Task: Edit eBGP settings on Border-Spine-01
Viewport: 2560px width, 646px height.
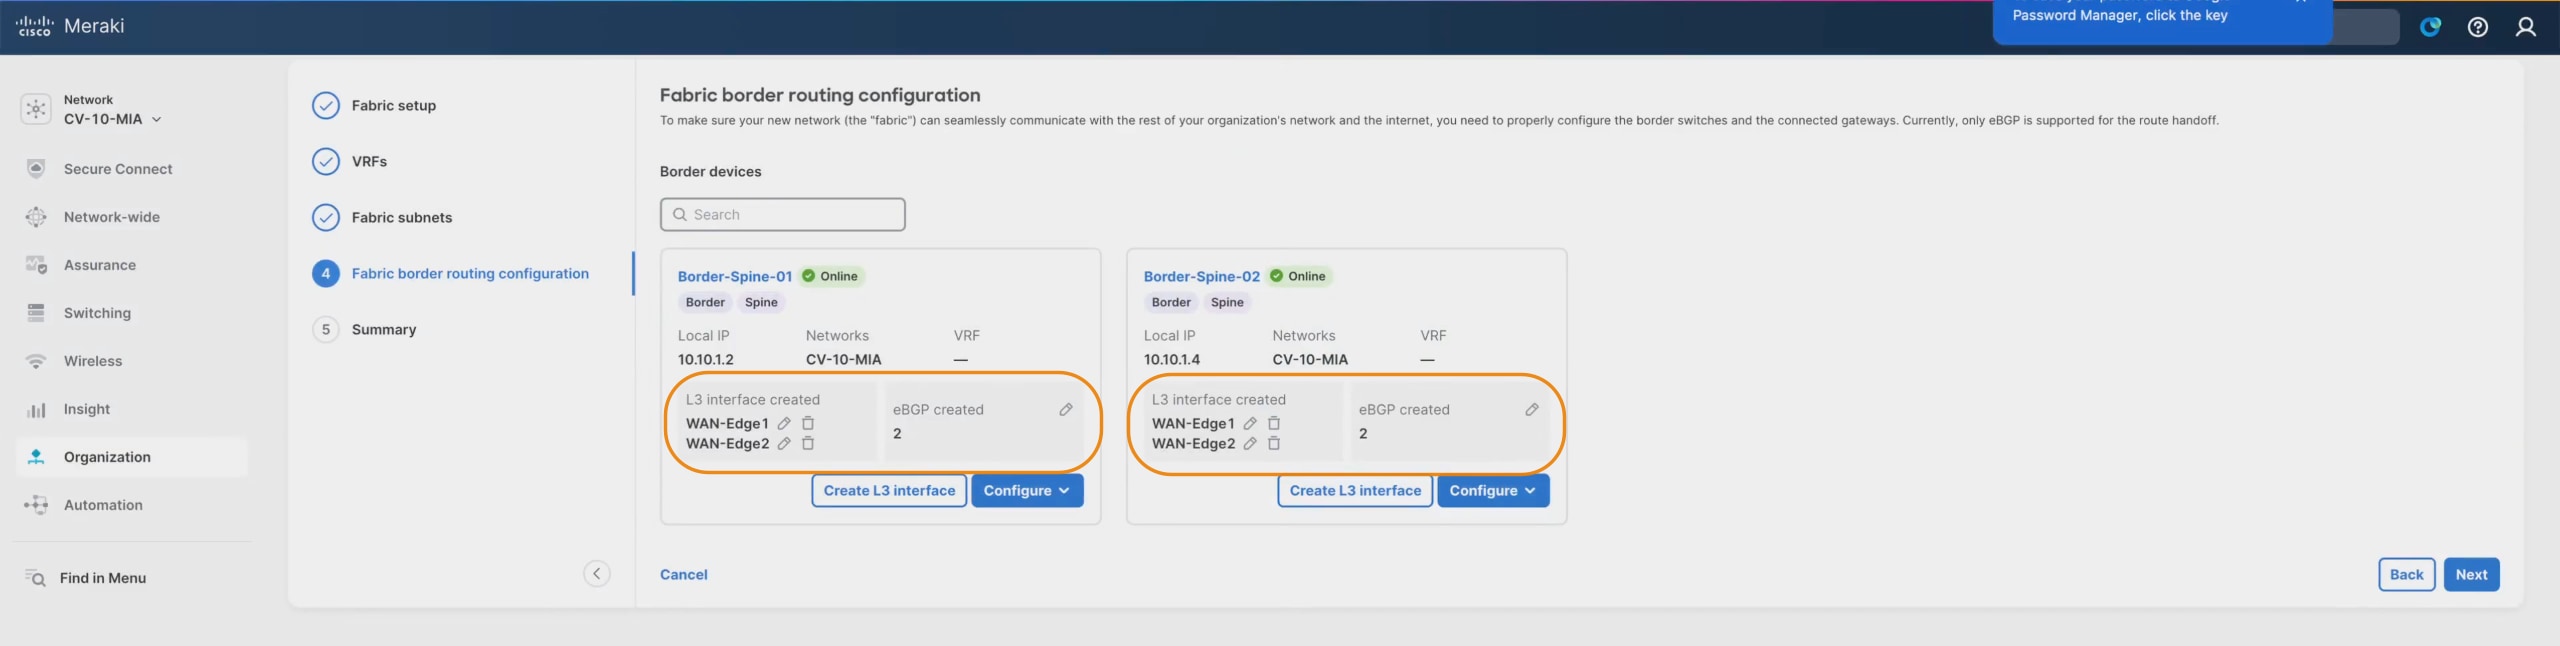Action: pos(1066,409)
